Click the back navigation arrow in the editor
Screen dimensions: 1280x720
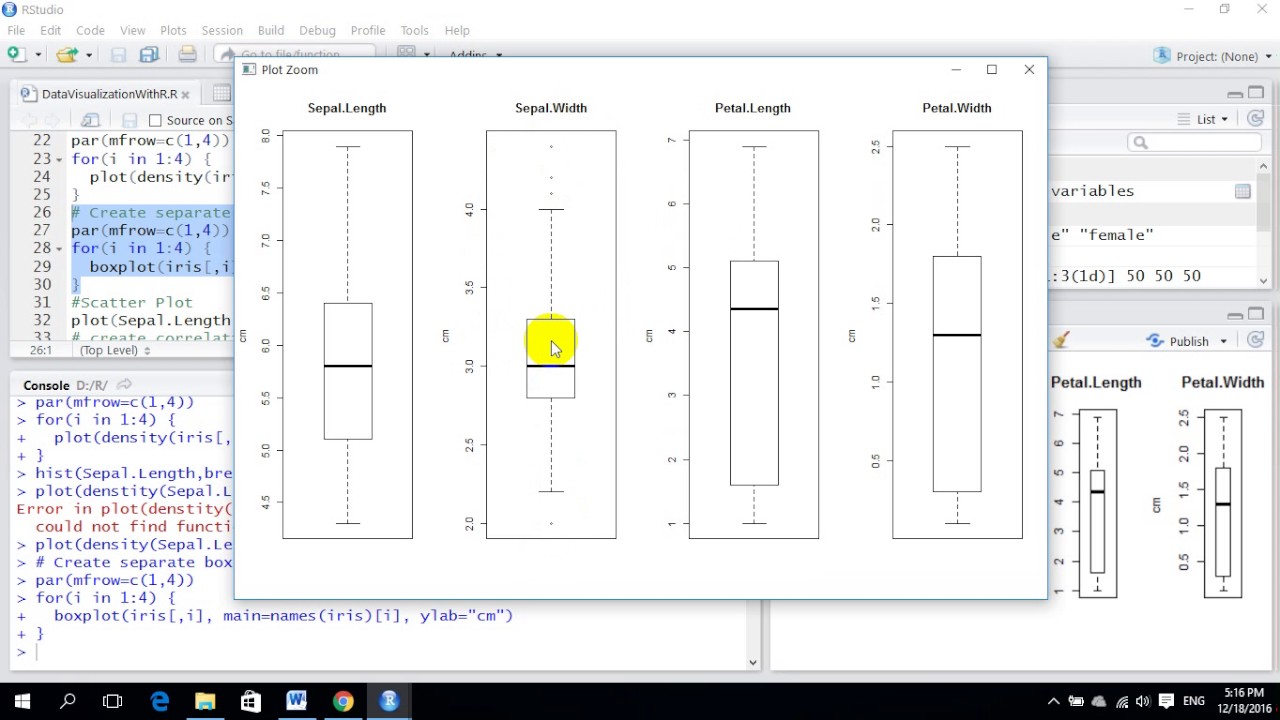point(29,120)
